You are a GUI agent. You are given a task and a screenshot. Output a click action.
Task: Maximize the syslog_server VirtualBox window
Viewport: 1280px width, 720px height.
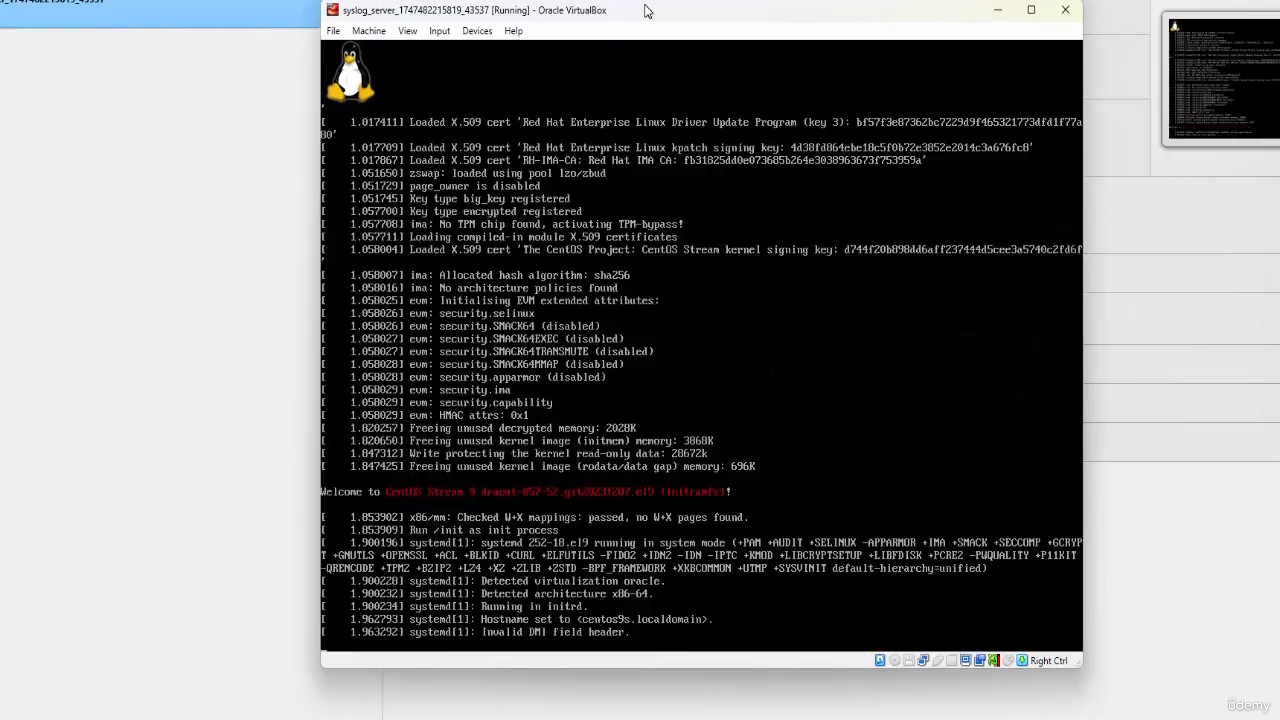click(1031, 10)
